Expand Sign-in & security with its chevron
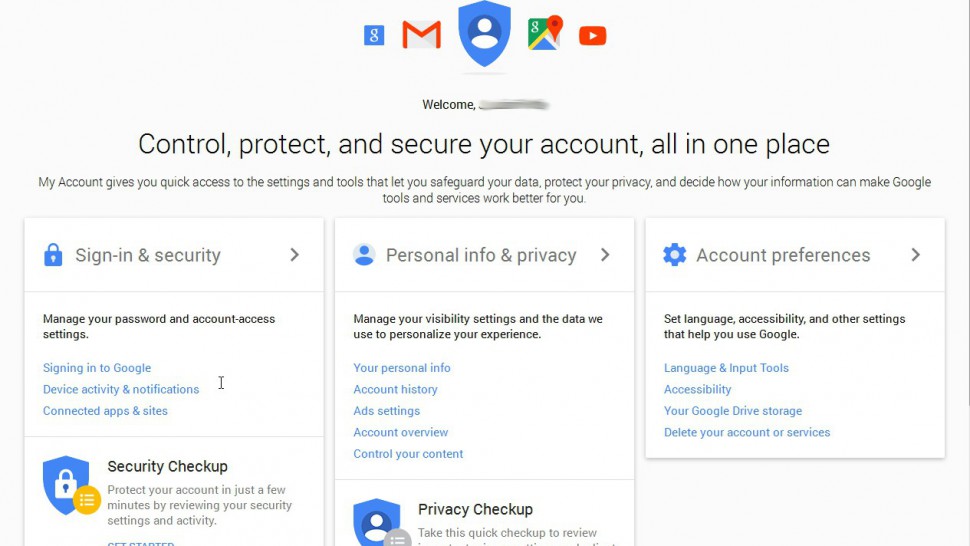The image size is (970, 546). click(x=294, y=255)
